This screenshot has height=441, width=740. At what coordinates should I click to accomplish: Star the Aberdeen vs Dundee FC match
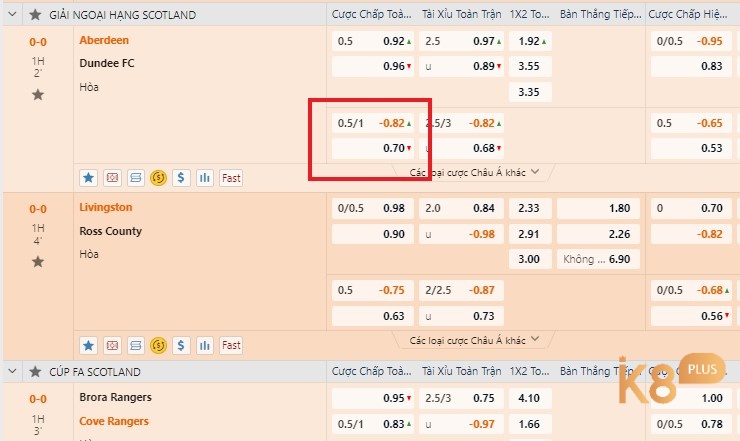tap(38, 94)
